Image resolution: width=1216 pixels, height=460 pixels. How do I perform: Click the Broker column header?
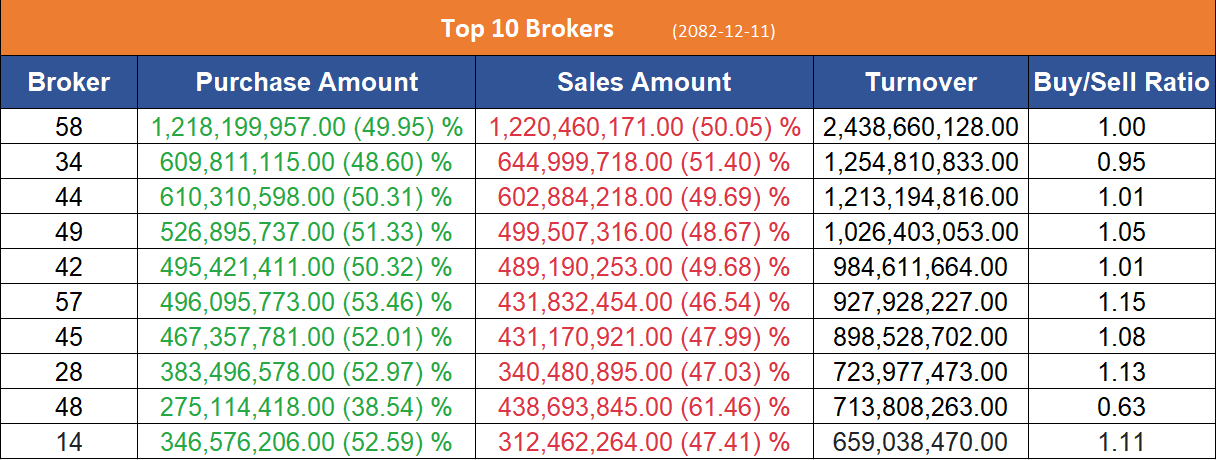(69, 82)
